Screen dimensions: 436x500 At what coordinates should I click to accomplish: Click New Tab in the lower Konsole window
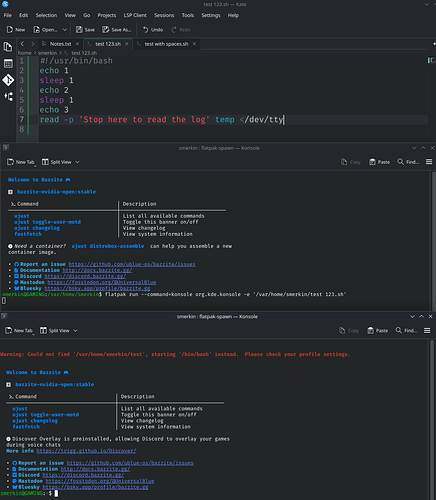click(19, 331)
